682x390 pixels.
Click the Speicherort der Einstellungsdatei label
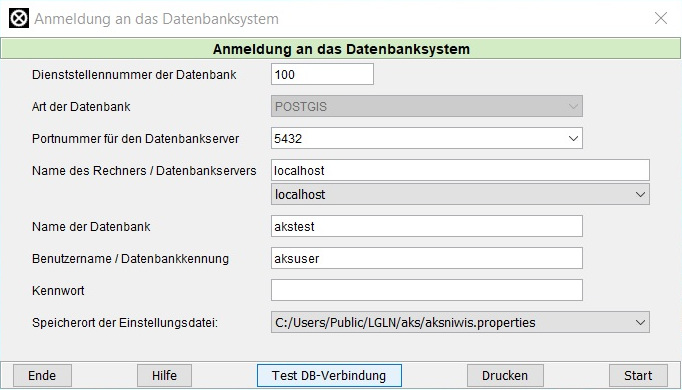pos(125,323)
